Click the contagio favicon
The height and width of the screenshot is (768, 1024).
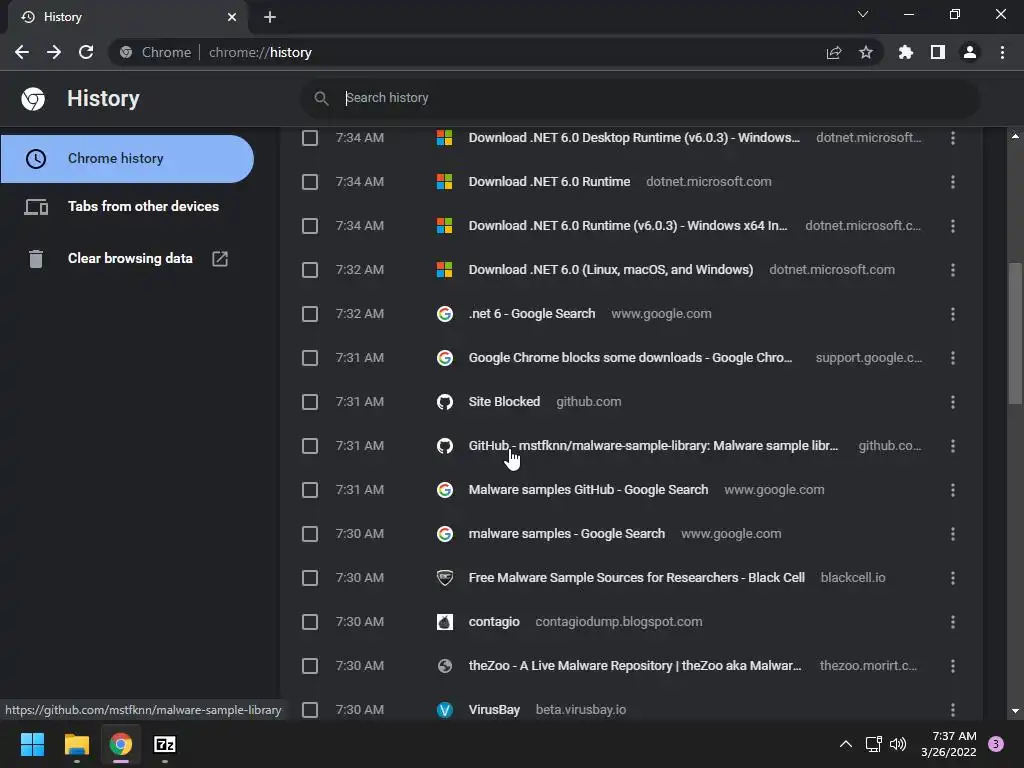[445, 622]
